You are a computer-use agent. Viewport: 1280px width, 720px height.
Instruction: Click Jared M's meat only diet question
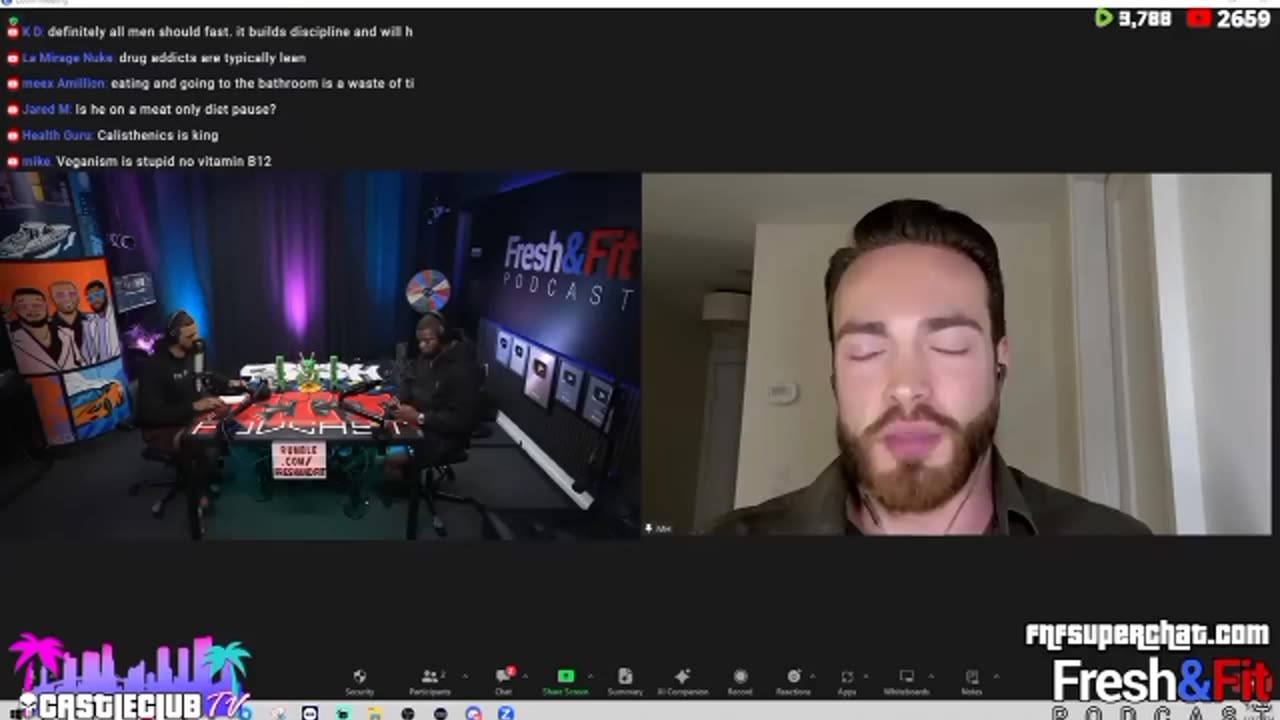click(x=141, y=109)
